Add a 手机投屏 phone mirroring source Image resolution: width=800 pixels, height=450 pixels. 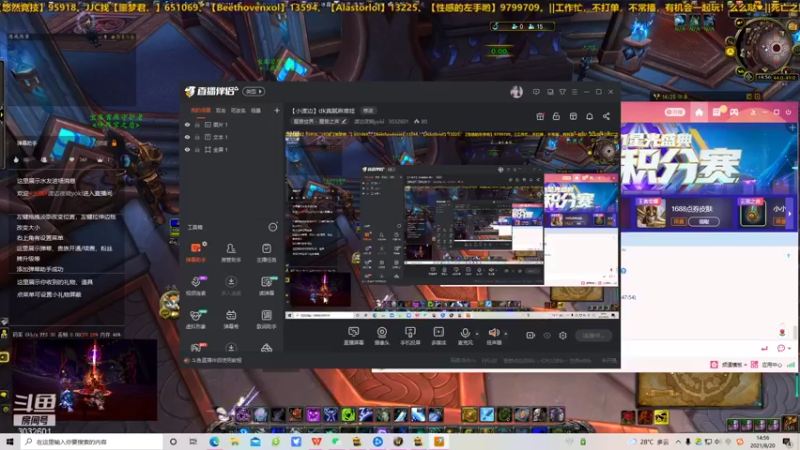(410, 336)
